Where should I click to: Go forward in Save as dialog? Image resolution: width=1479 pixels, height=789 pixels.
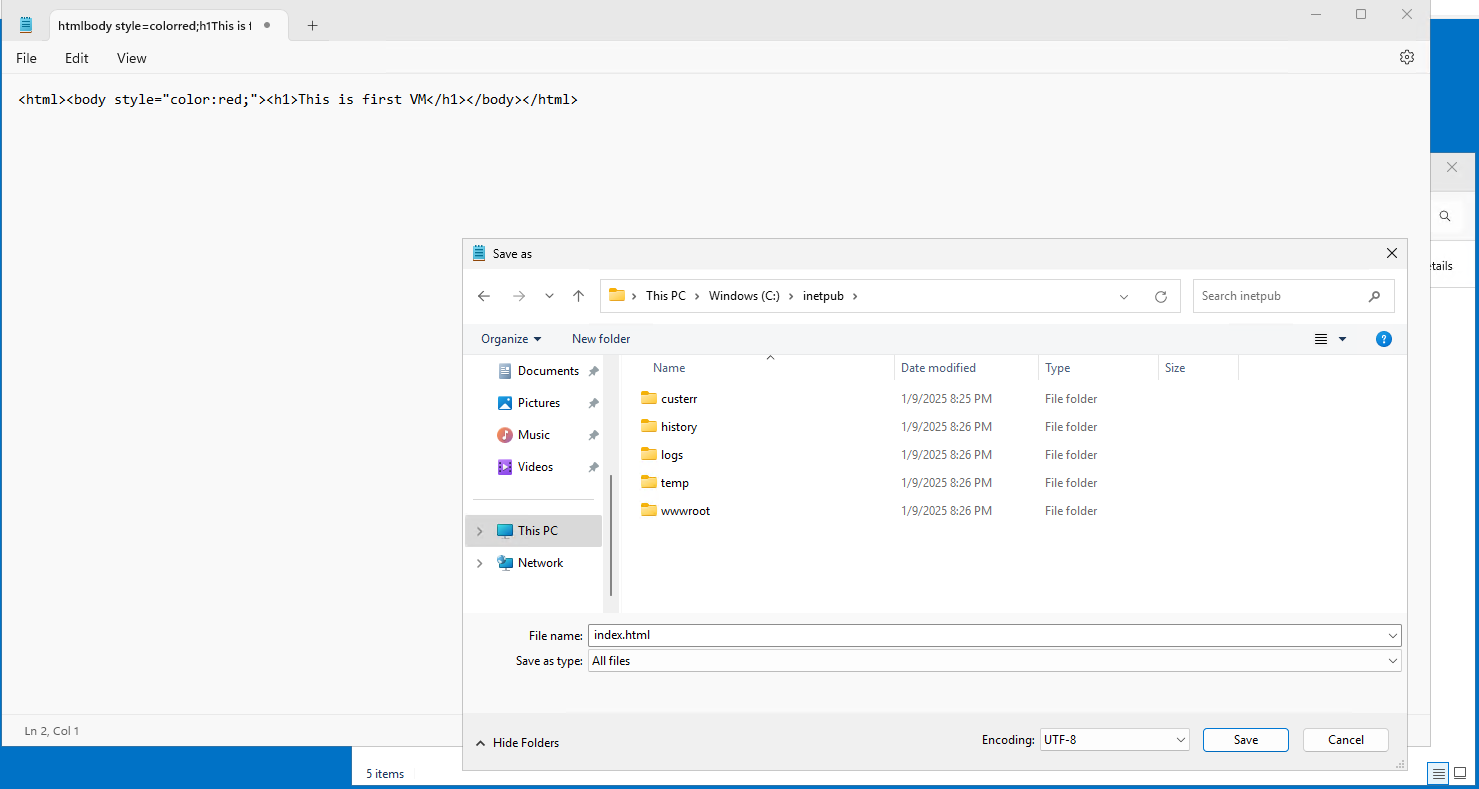[x=518, y=296]
